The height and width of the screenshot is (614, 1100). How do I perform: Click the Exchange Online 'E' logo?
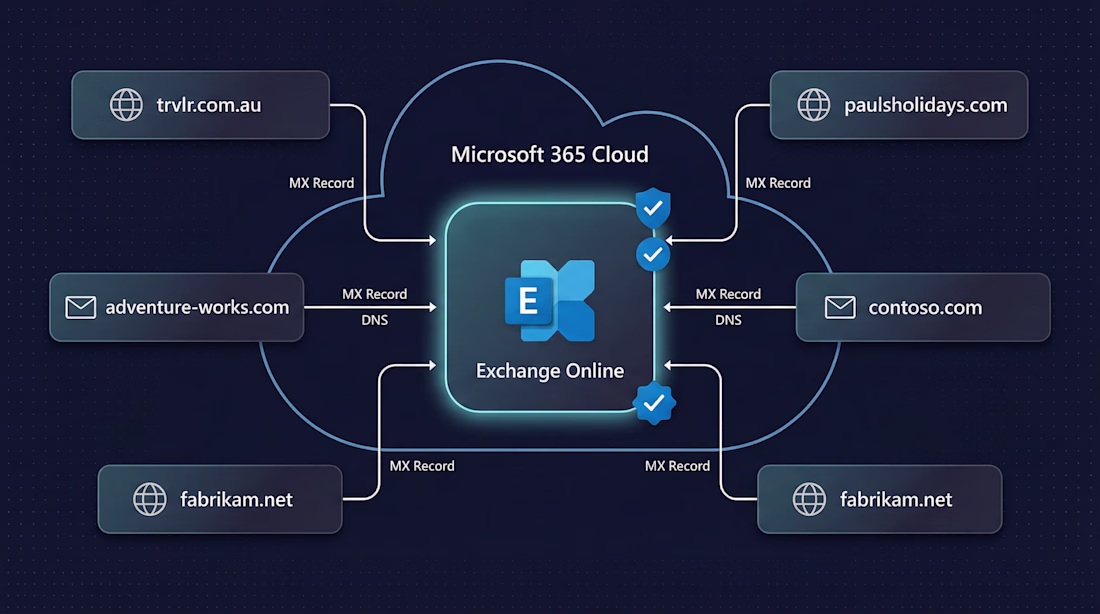550,300
